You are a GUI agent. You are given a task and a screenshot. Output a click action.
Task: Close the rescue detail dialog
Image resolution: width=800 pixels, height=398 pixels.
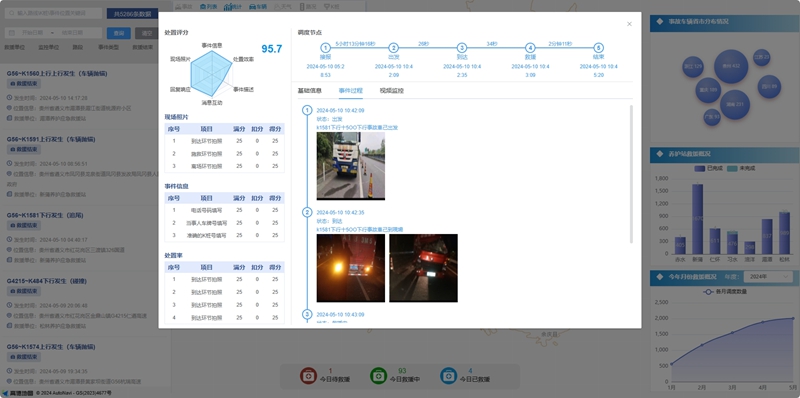coord(629,24)
